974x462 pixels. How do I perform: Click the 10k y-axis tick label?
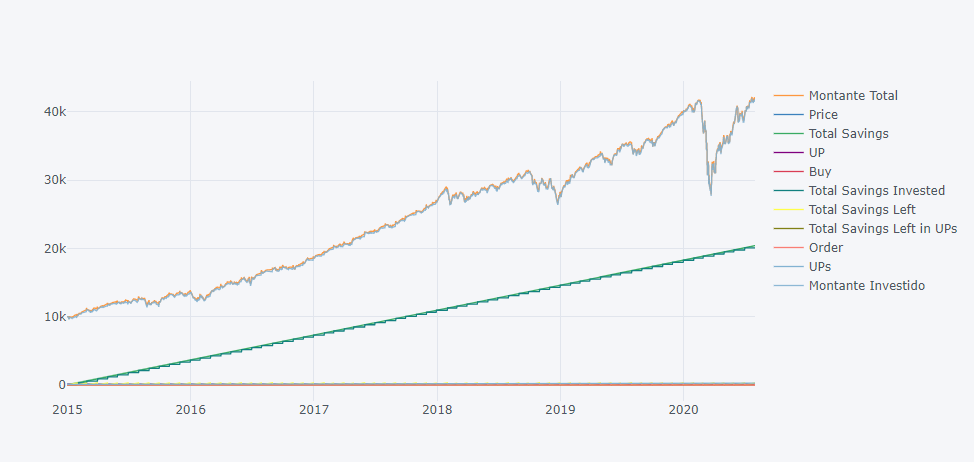point(54,317)
